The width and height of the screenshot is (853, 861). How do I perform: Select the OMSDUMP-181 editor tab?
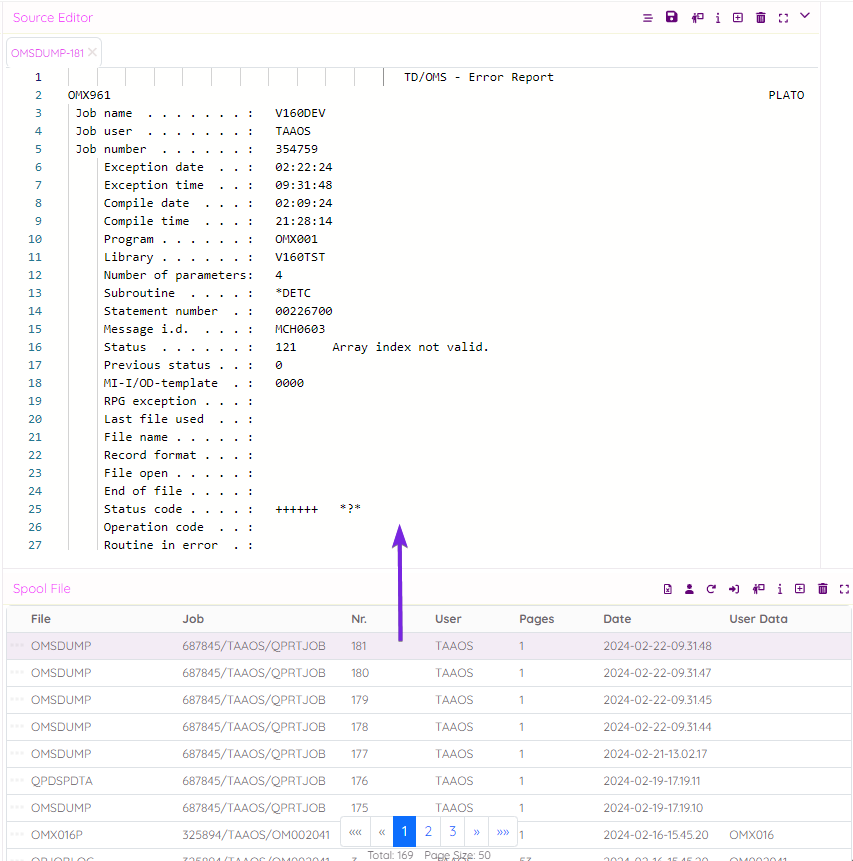coord(47,53)
